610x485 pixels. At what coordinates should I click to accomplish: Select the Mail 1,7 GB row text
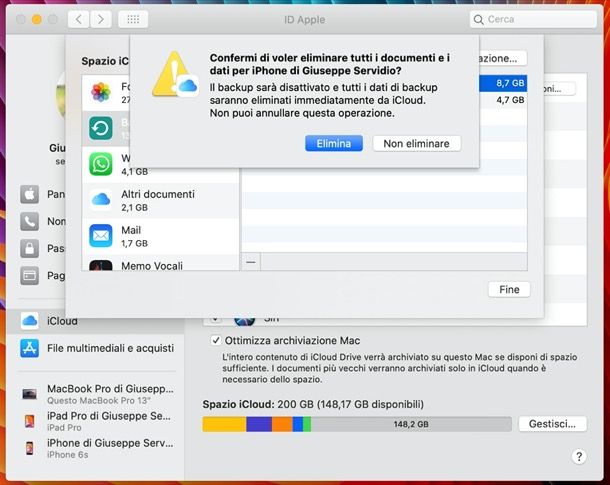click(x=135, y=236)
